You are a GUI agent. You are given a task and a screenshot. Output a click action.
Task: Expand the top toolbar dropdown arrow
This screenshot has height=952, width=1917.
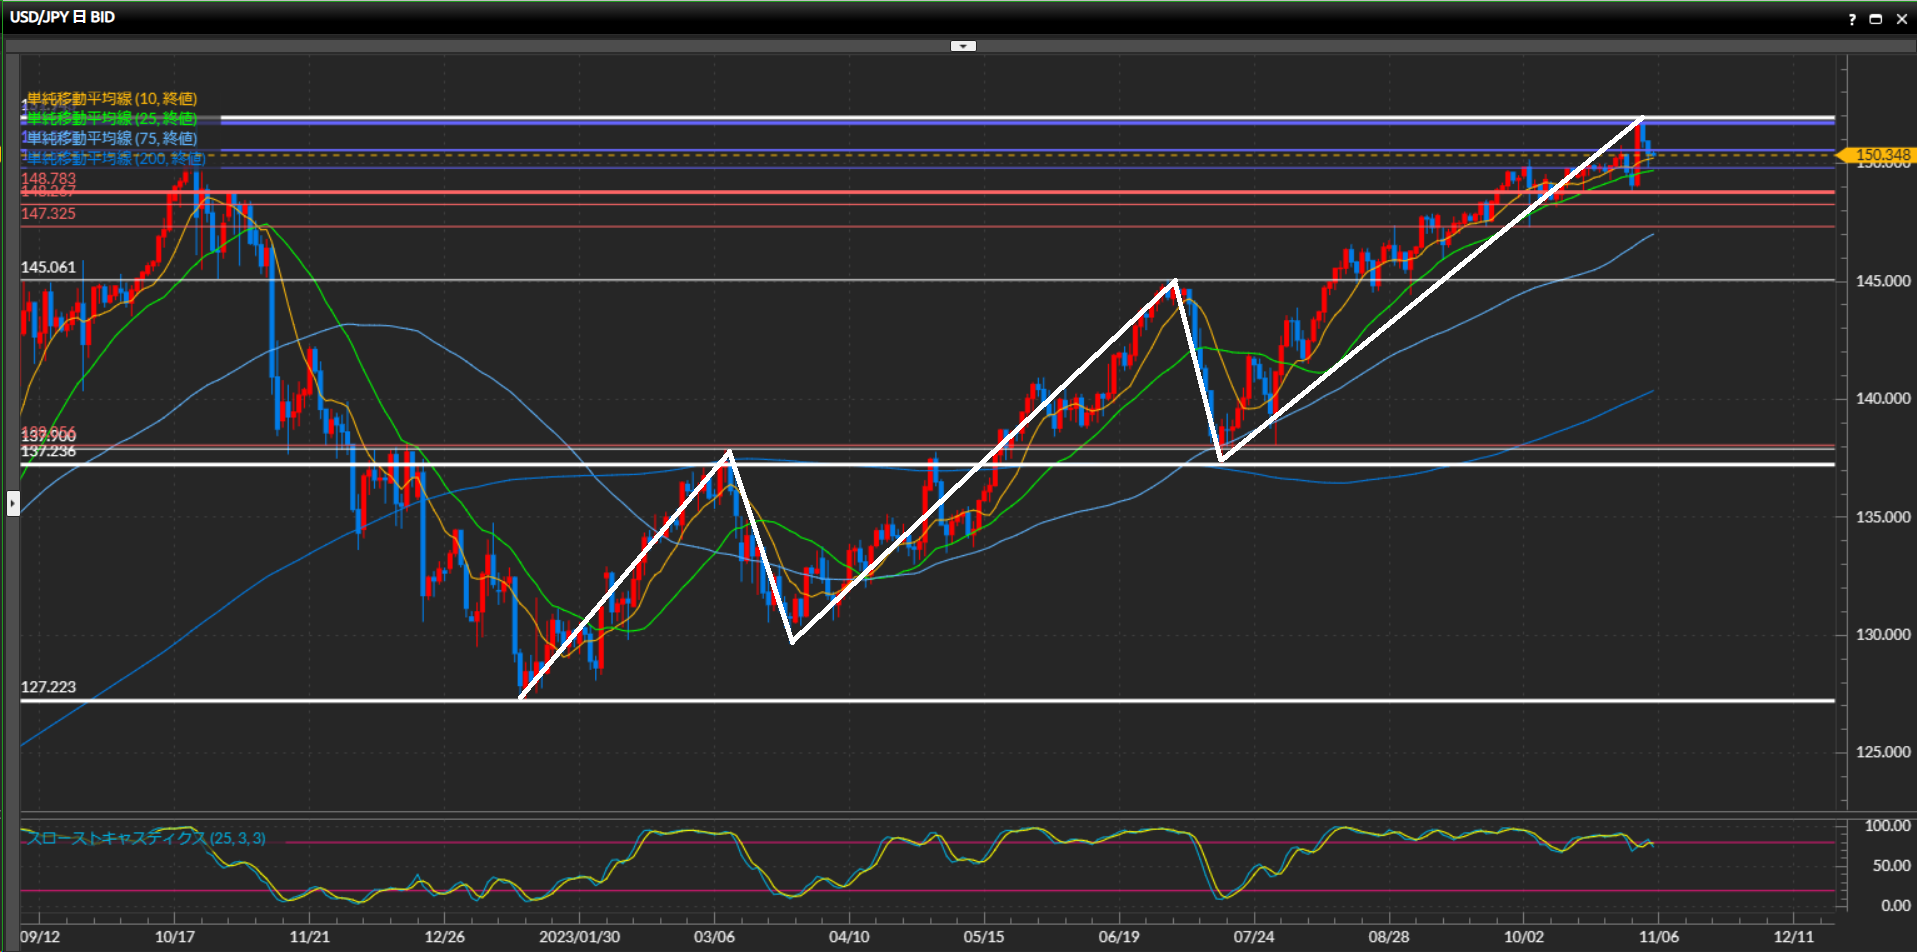[963, 46]
